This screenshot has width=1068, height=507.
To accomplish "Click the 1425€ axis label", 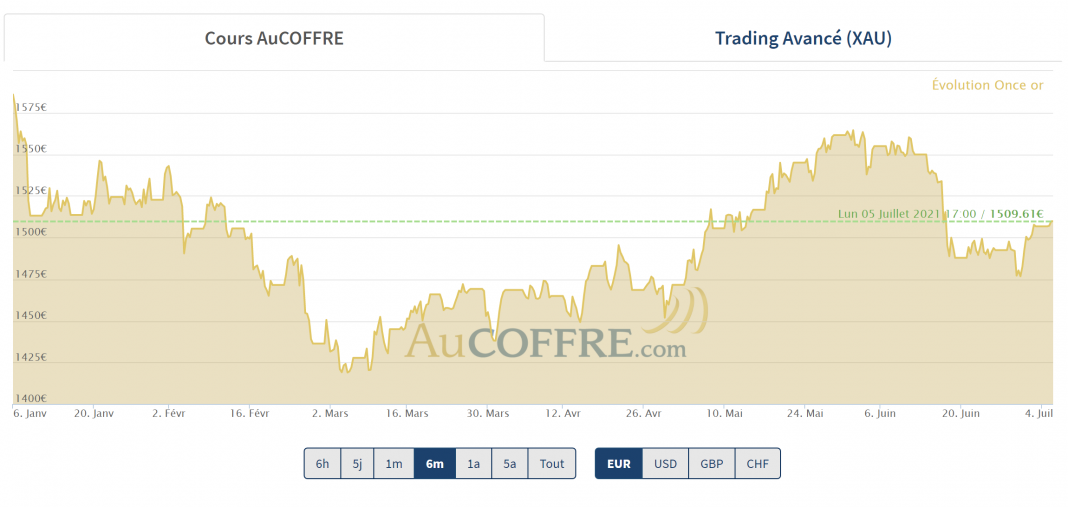I will click(29, 357).
